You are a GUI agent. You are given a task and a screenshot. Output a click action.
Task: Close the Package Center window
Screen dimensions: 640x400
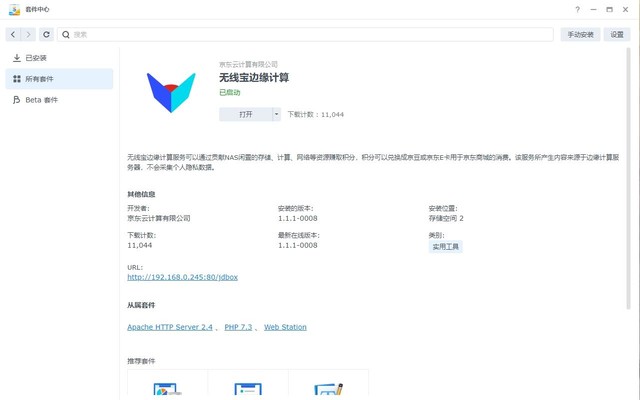click(x=625, y=9)
